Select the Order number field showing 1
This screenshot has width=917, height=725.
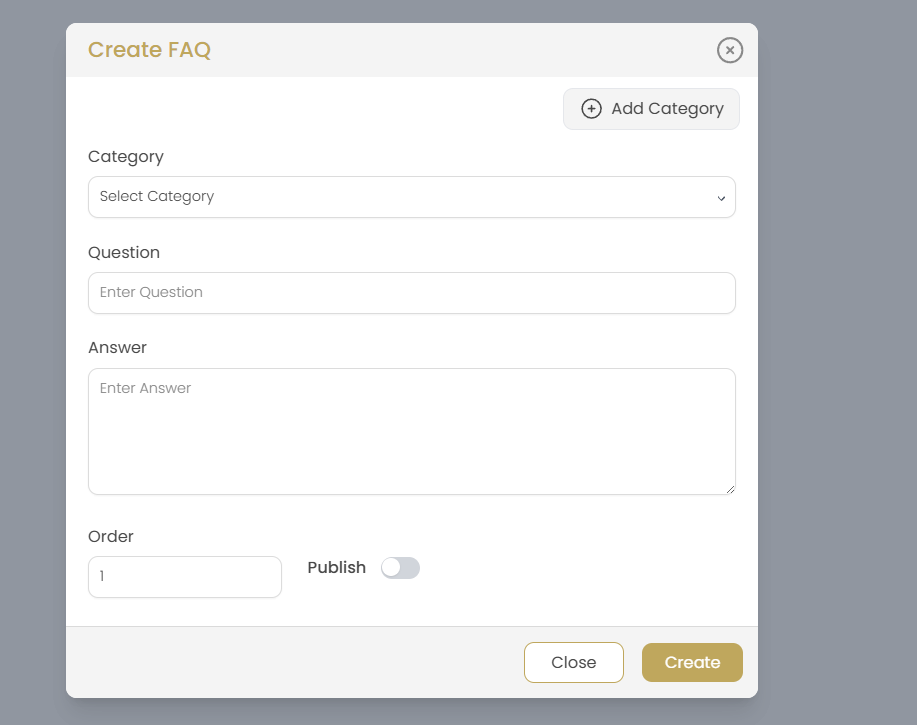click(x=184, y=577)
